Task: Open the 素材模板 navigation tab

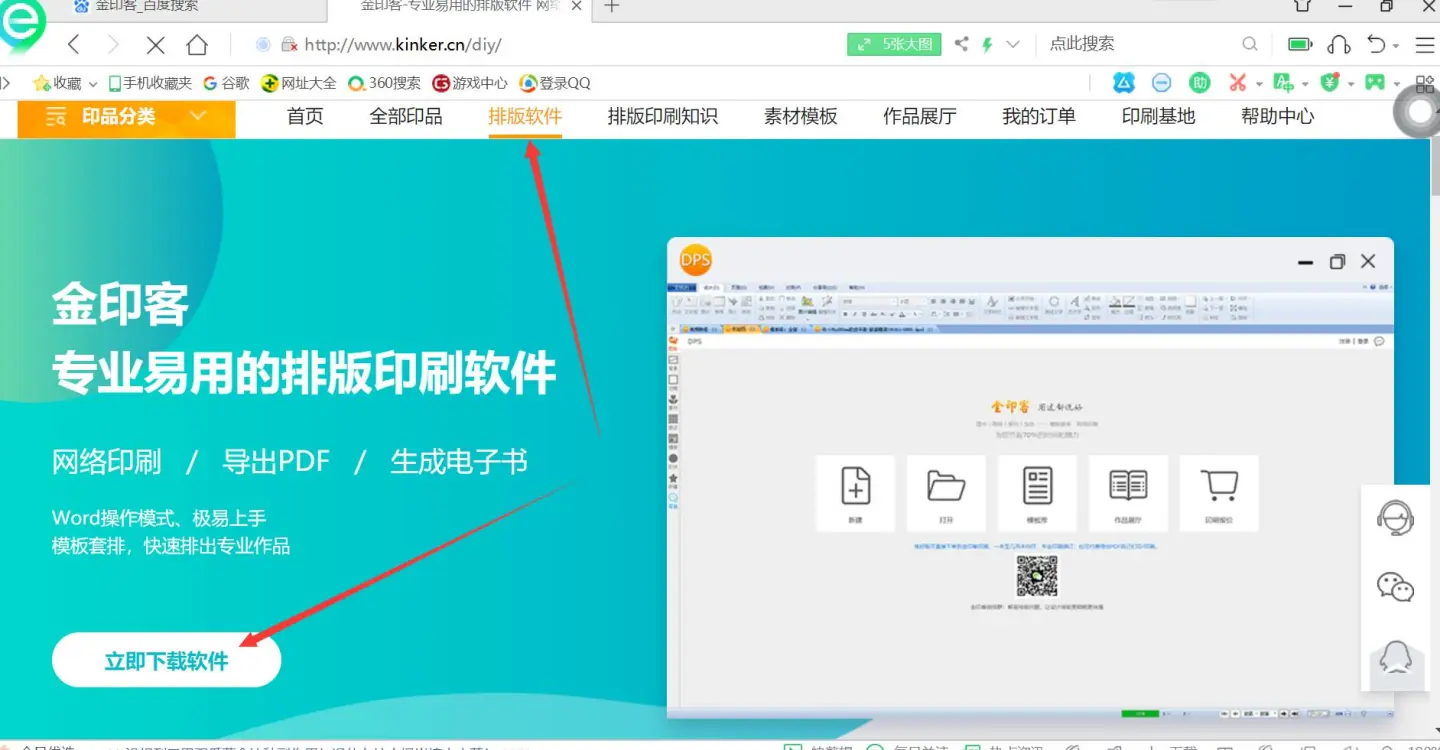Action: click(800, 117)
